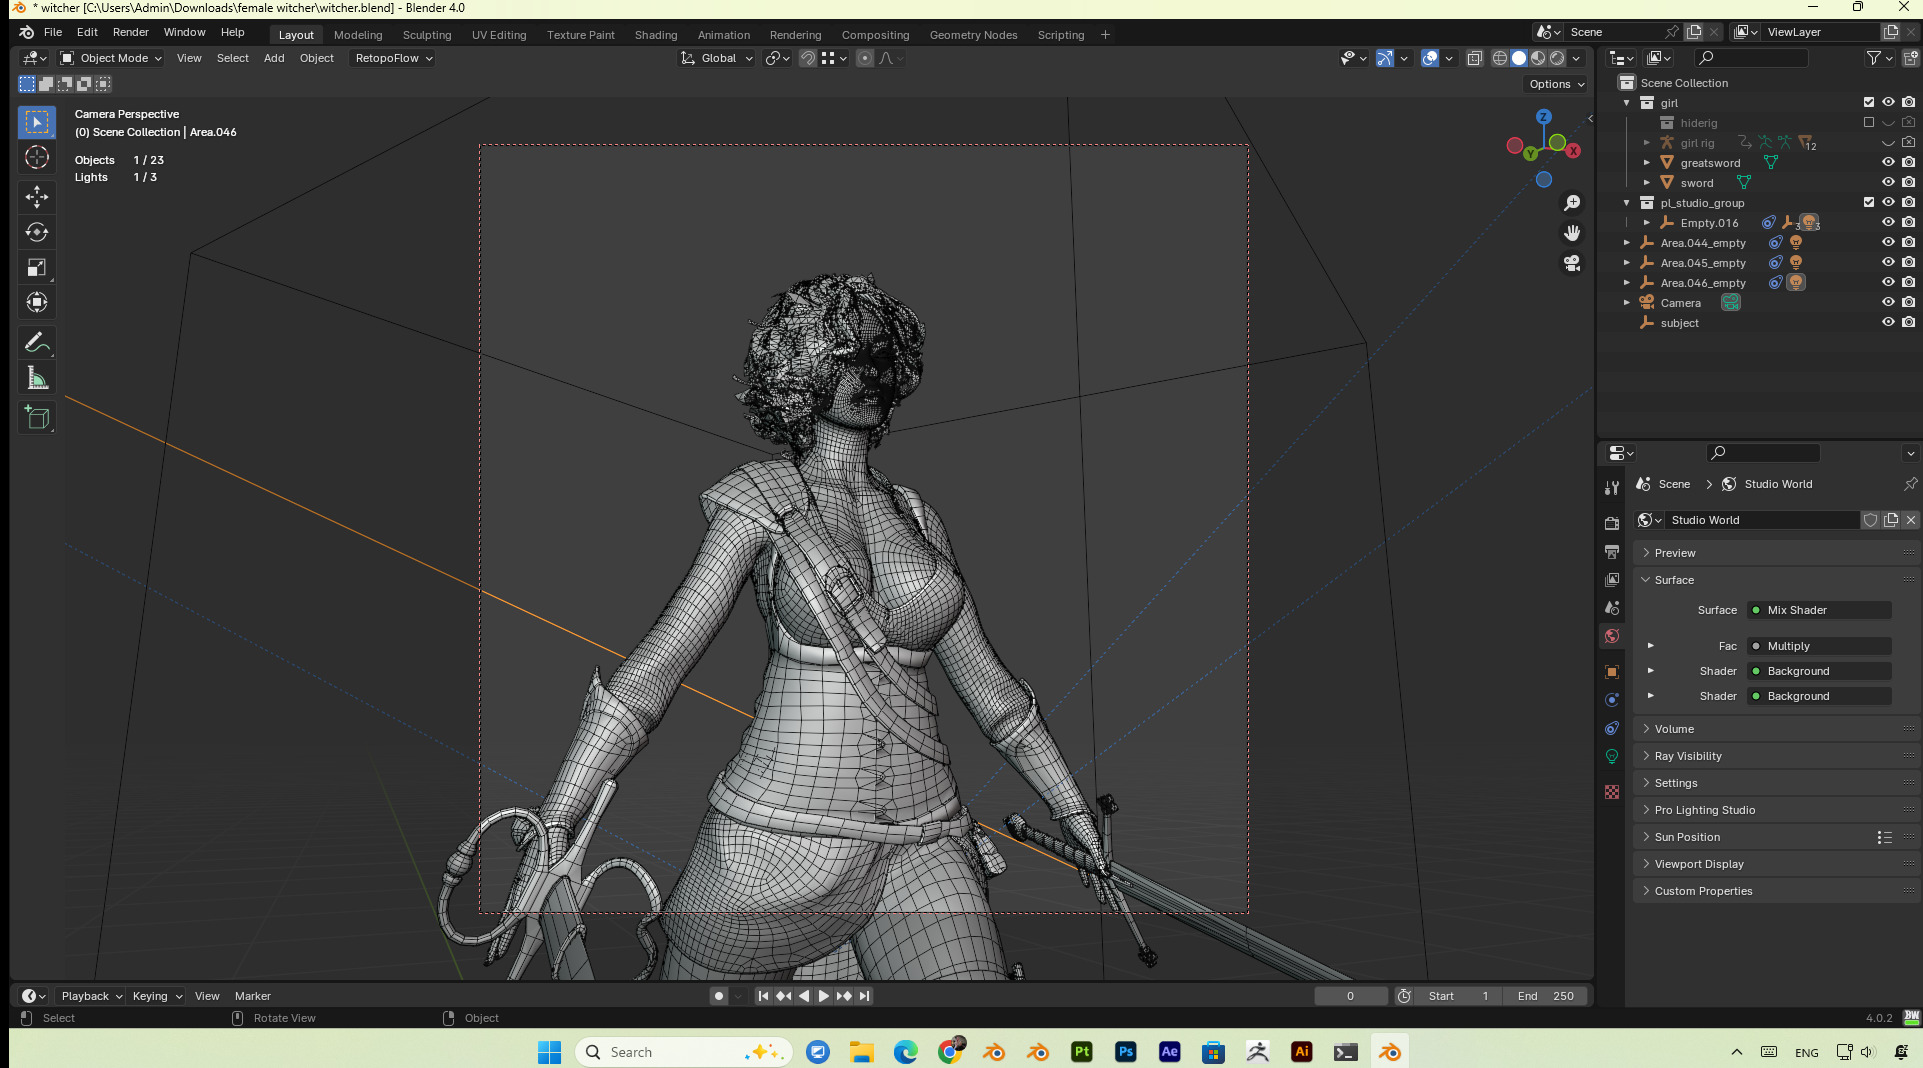Switch to the Shading workspace tab
The height and width of the screenshot is (1068, 1923).
[656, 35]
